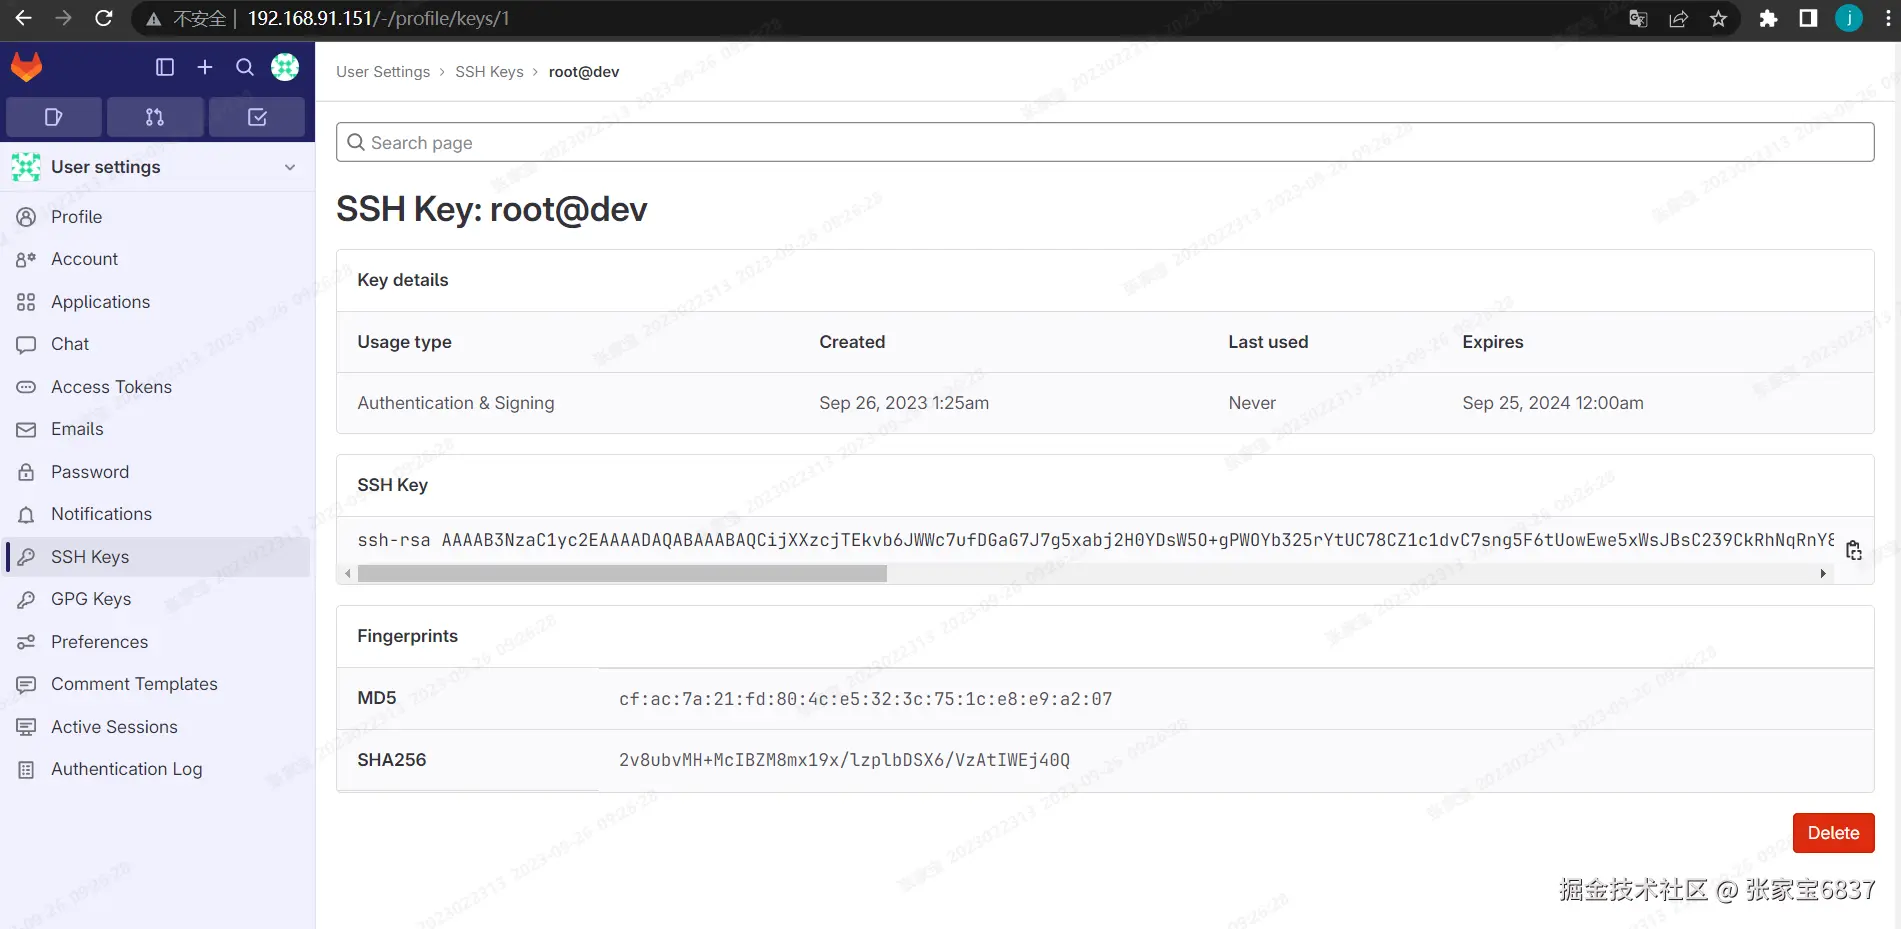
Task: Go back in browser history
Action: 23,18
